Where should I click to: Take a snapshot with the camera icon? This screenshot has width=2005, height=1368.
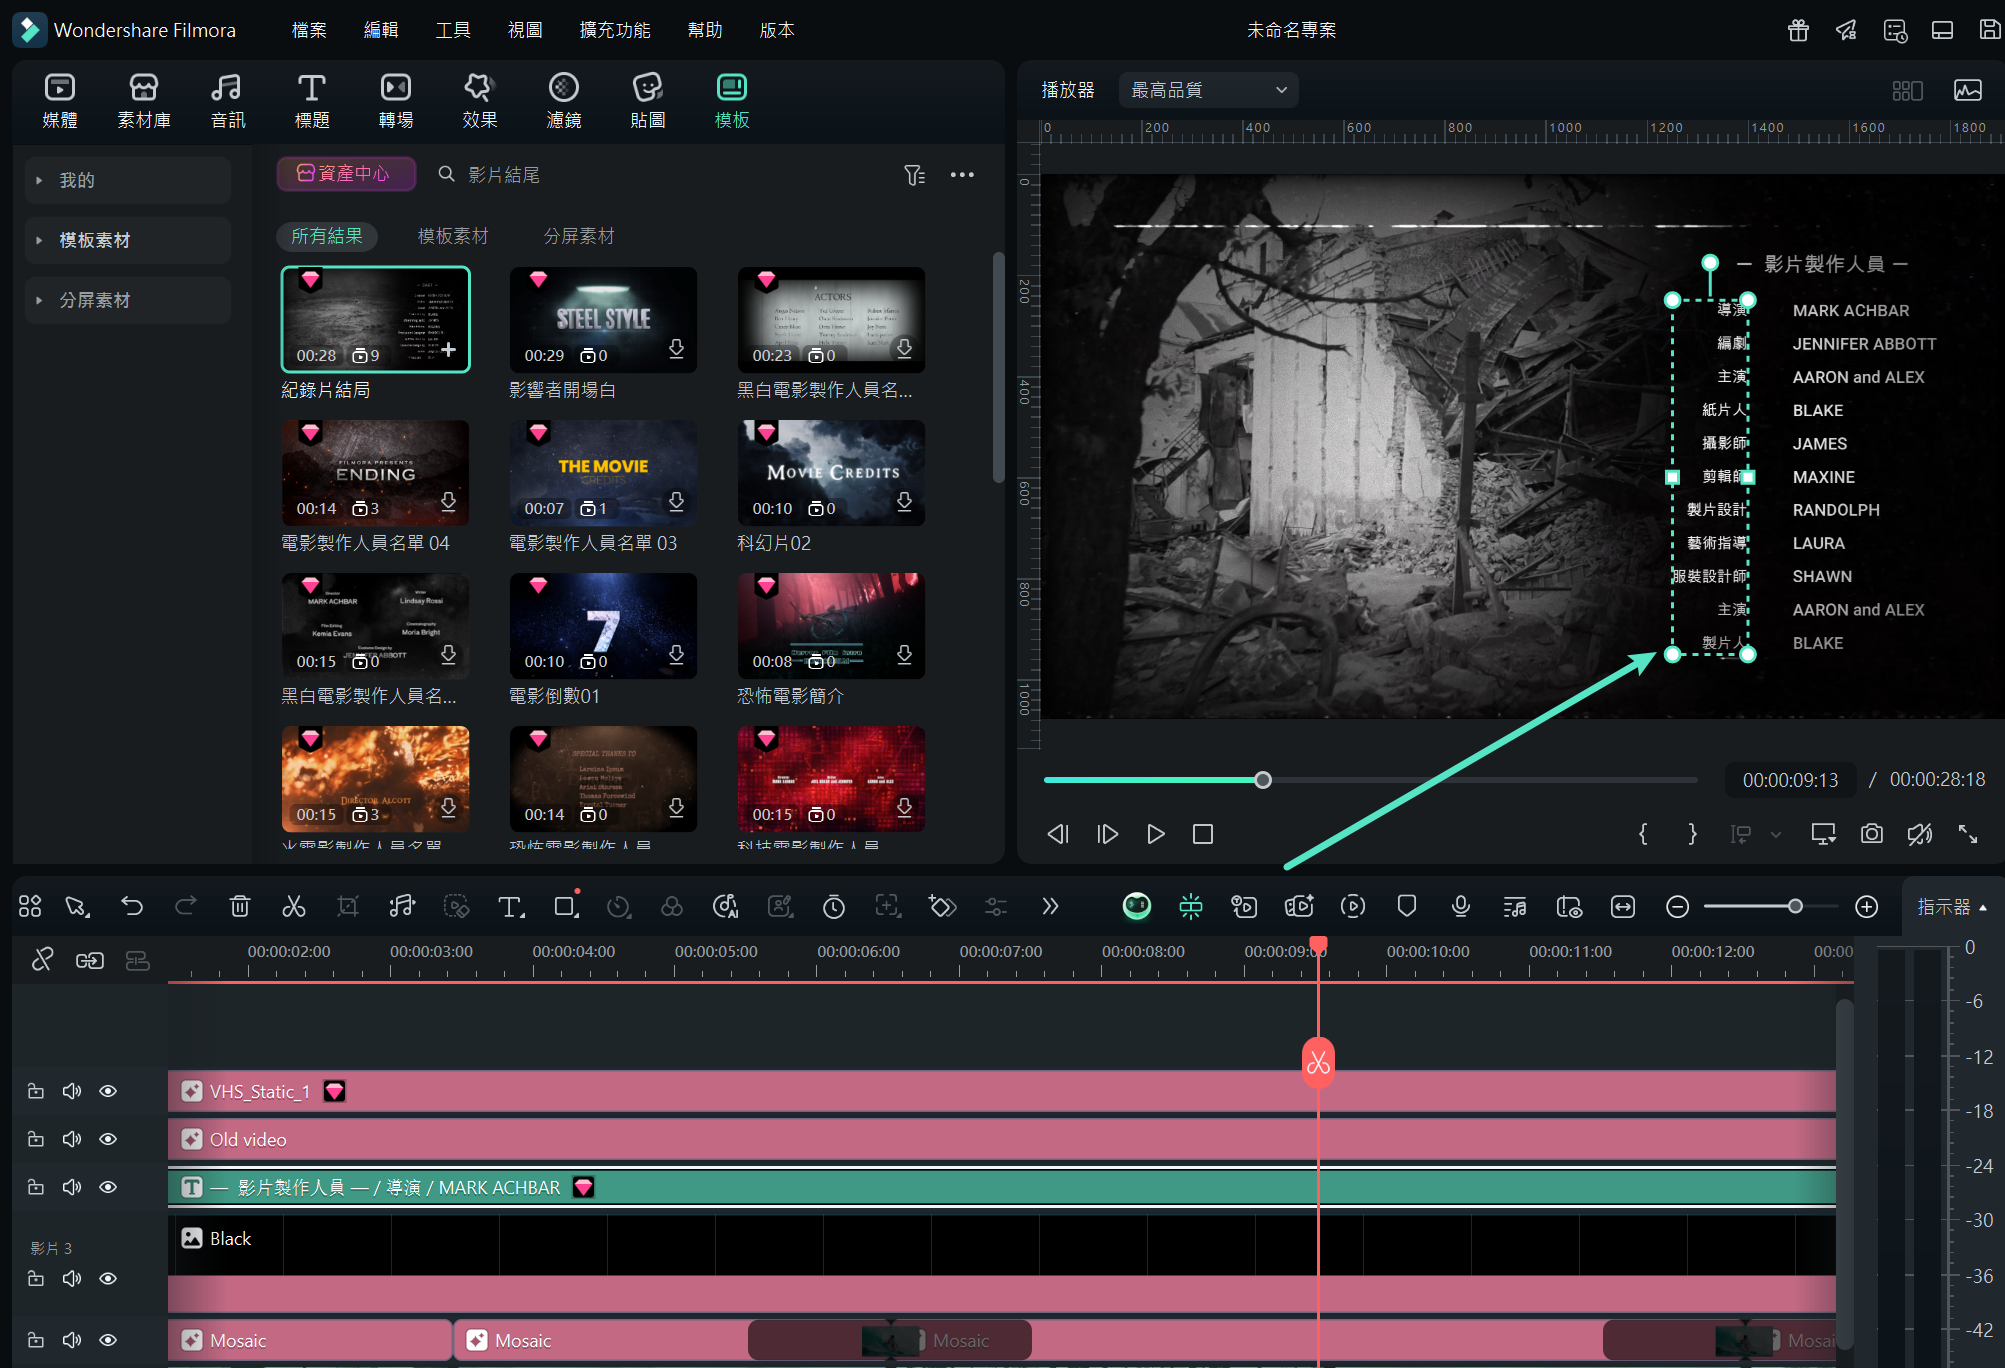(1871, 834)
